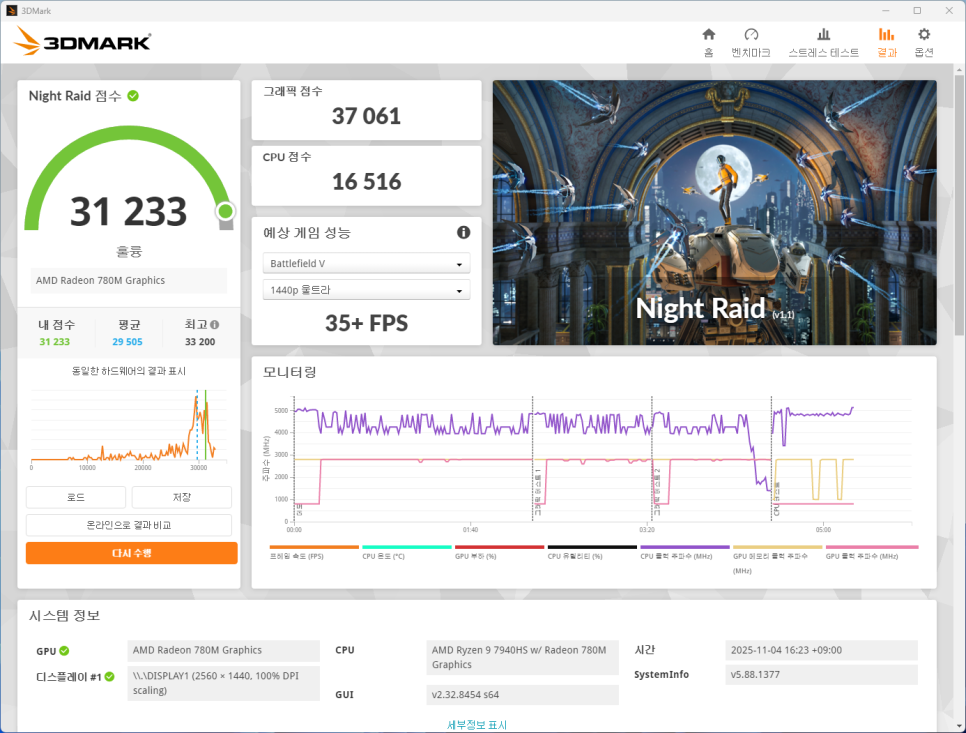Click the 3DMark logo in the header

(x=83, y=41)
